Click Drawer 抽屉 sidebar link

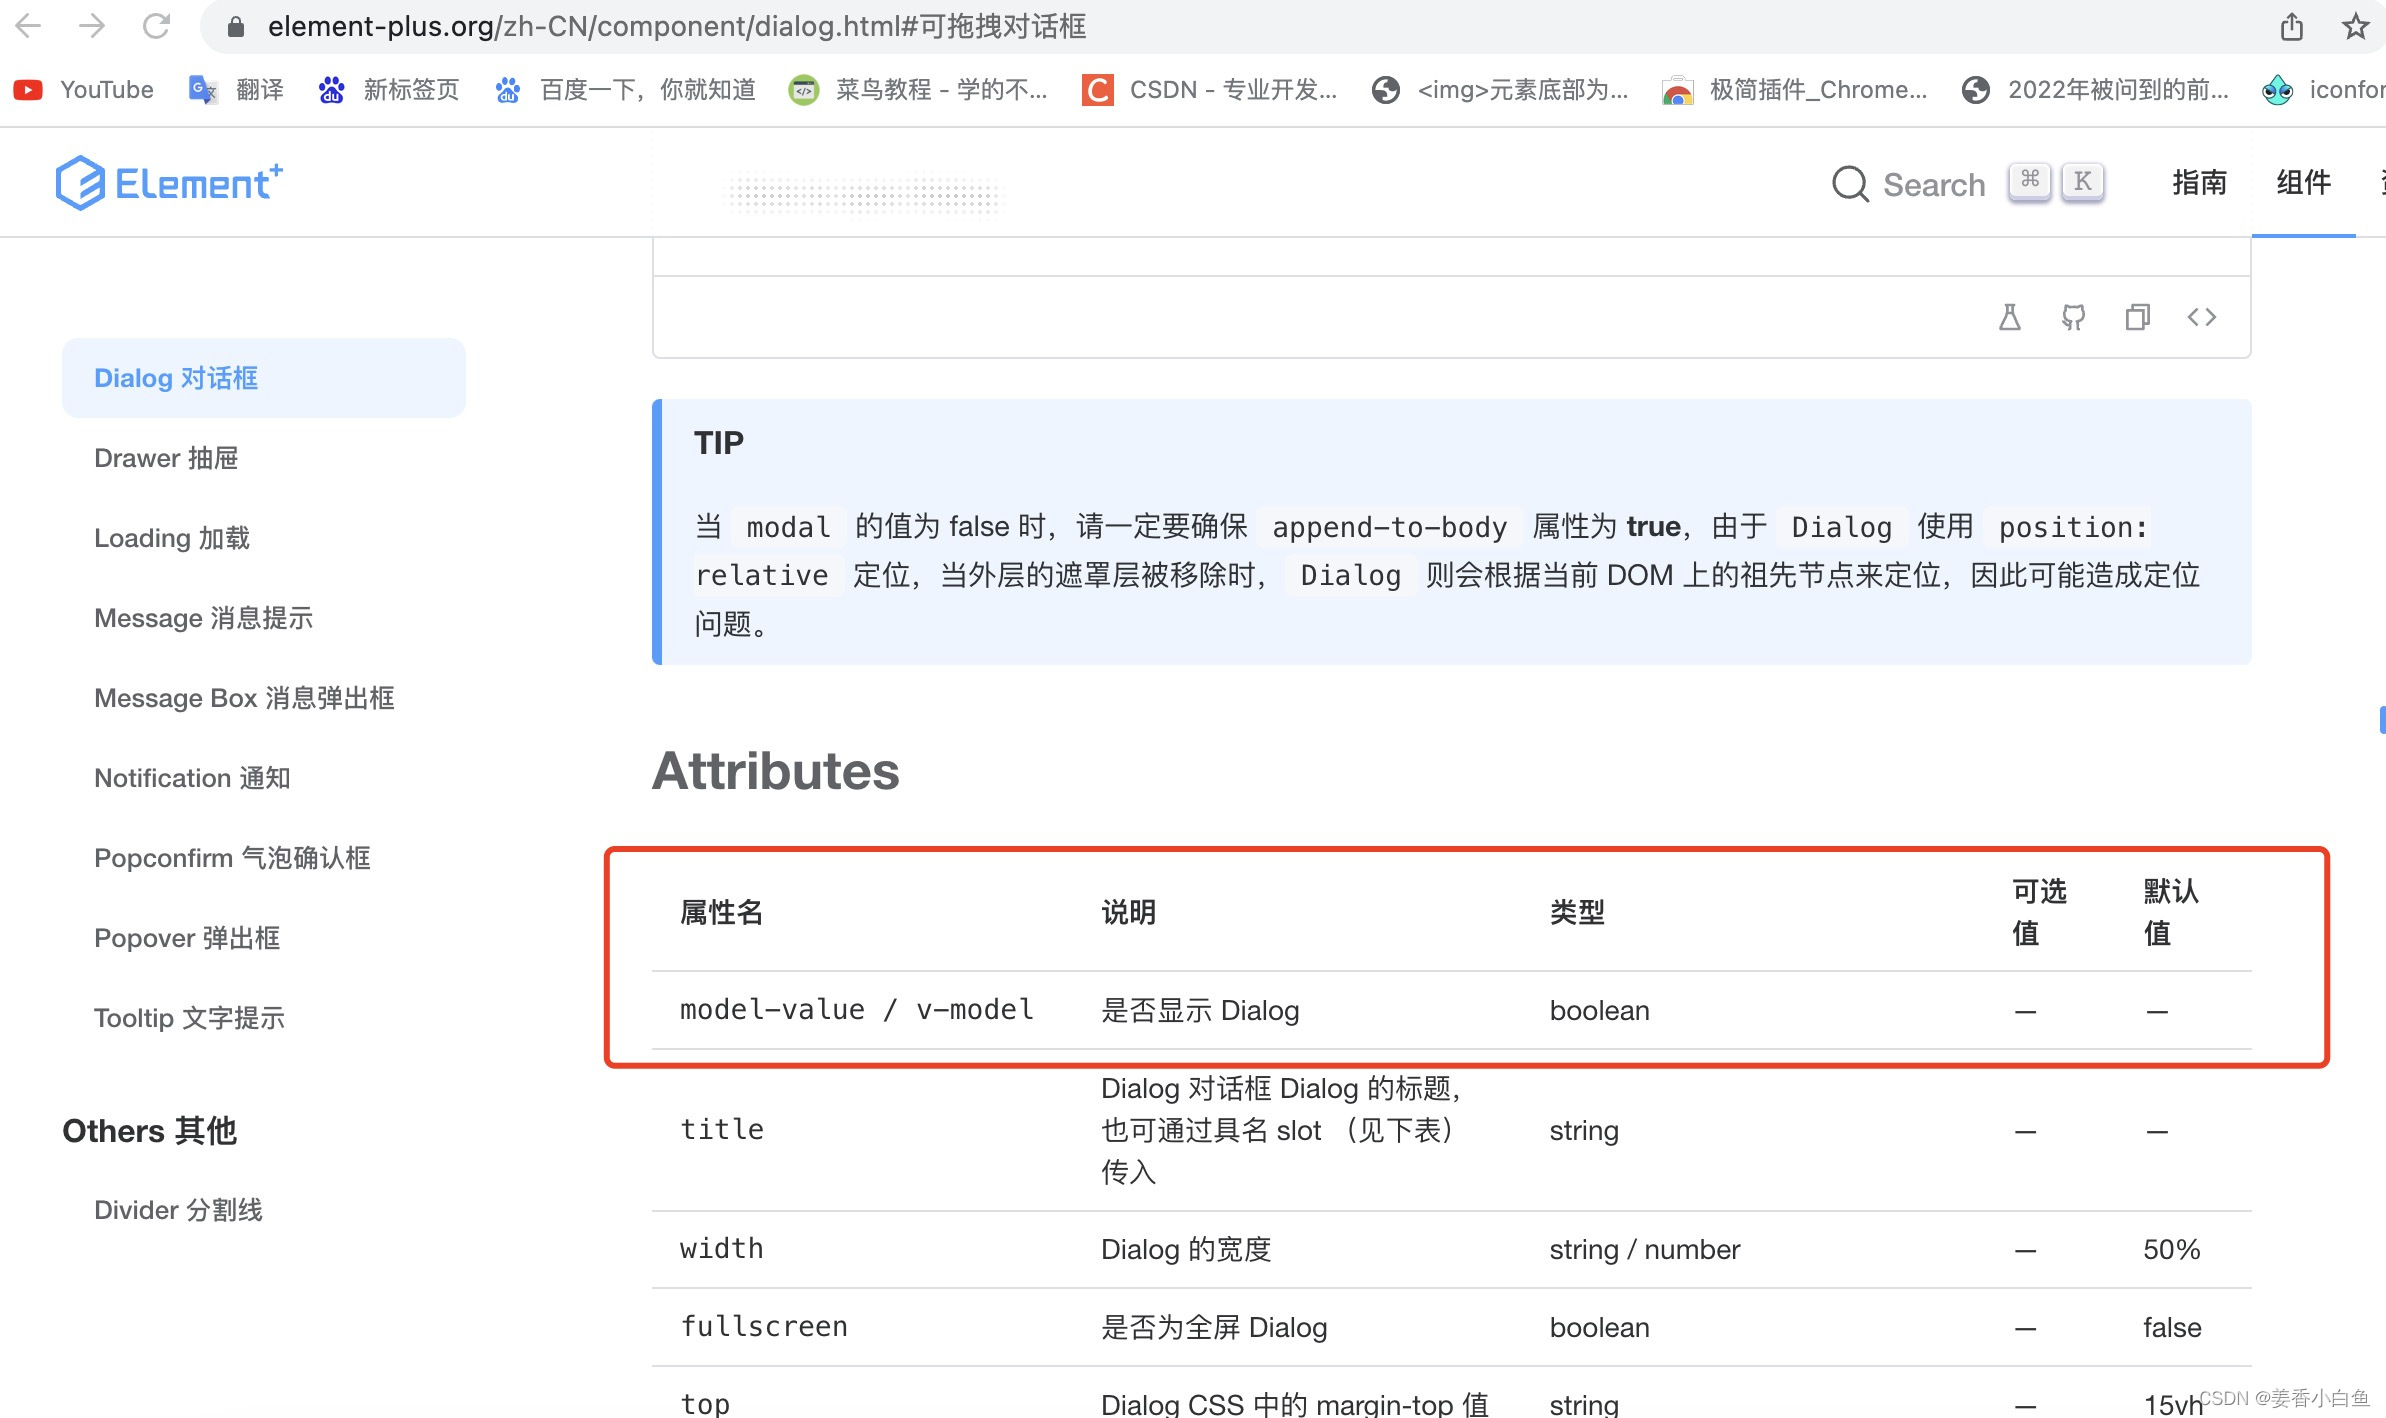(x=167, y=457)
